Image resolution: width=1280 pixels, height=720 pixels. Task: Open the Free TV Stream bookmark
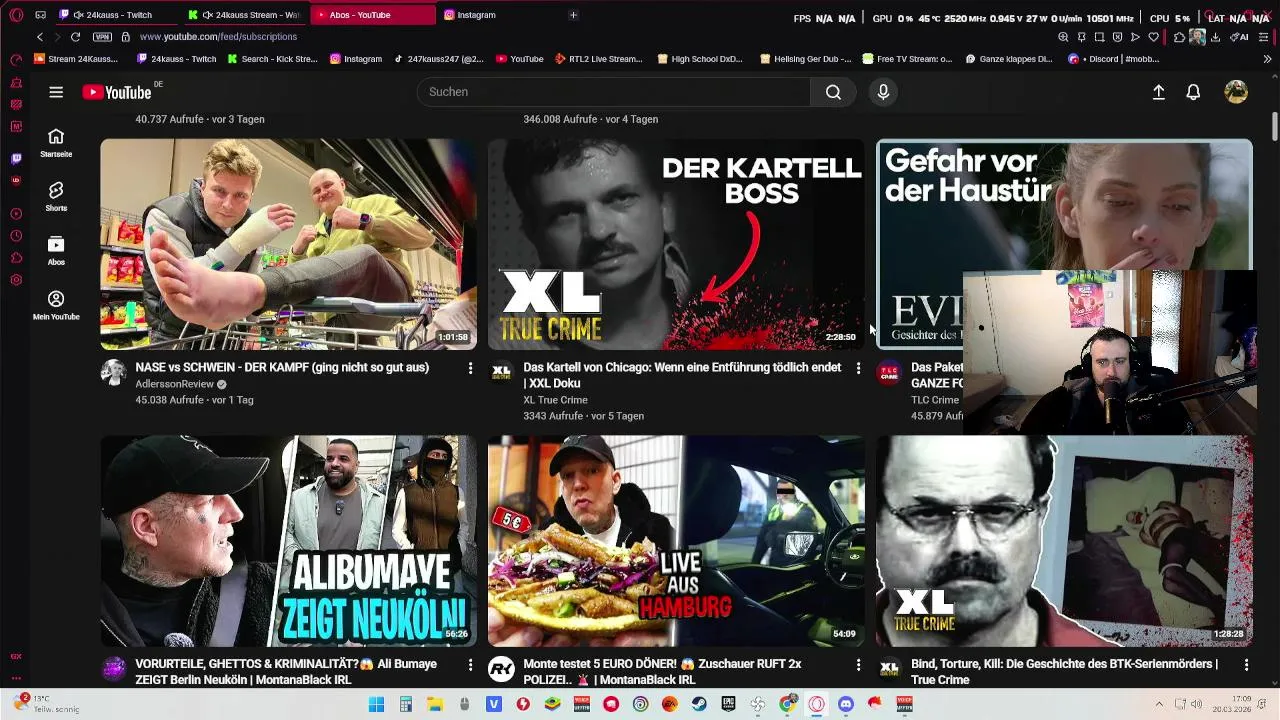pos(907,59)
